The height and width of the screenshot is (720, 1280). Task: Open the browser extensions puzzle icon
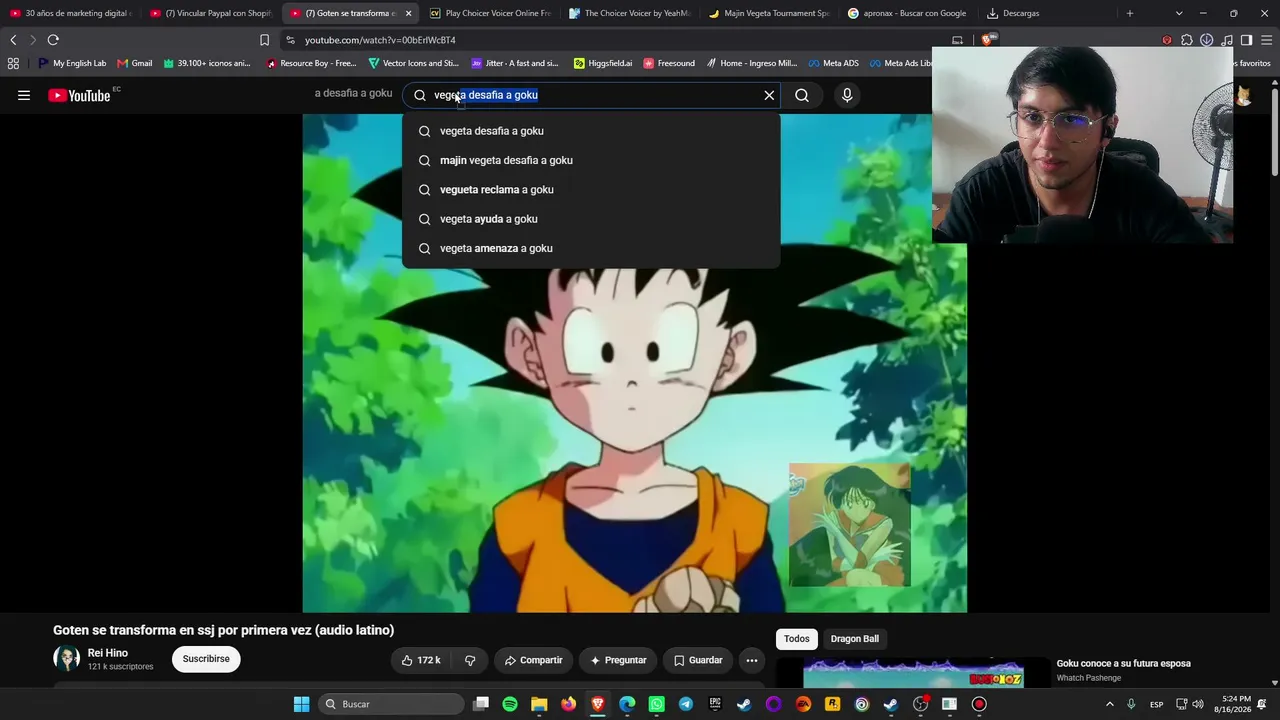(x=1187, y=40)
